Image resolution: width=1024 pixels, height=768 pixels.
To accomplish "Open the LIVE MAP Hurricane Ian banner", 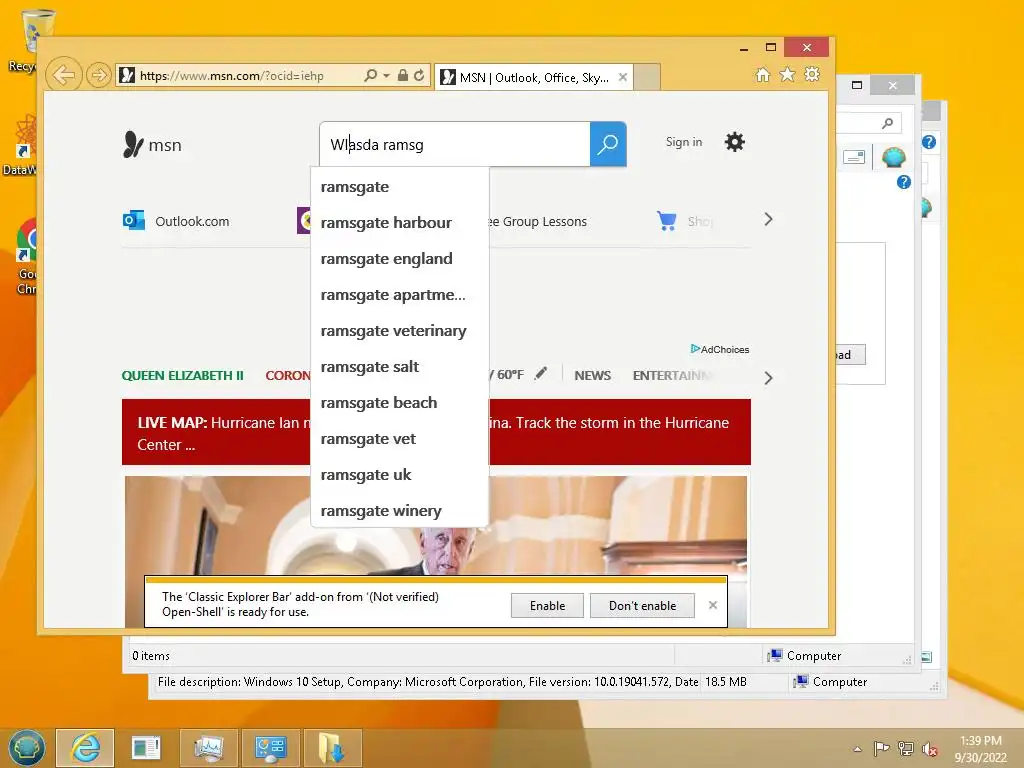I will [436, 432].
